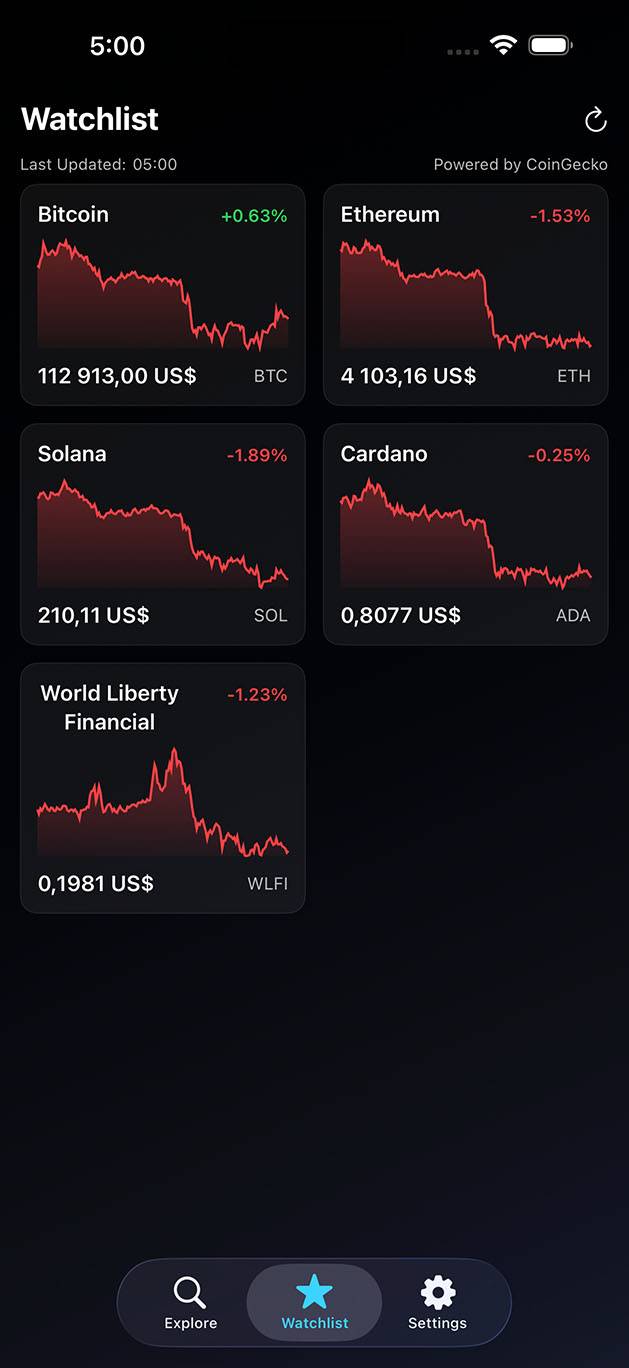Screen dimensions: 629x1368
Task: Open the Ethereum coin card
Action: tap(465, 294)
